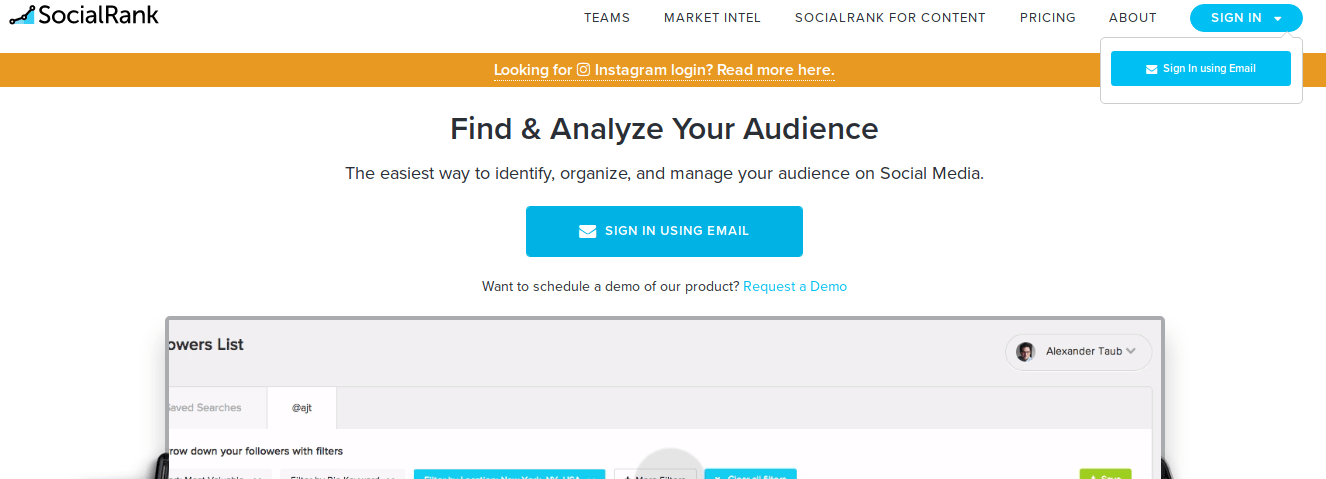Go to the MARKET INTEL page
This screenshot has height=479, width=1326.
pos(712,17)
